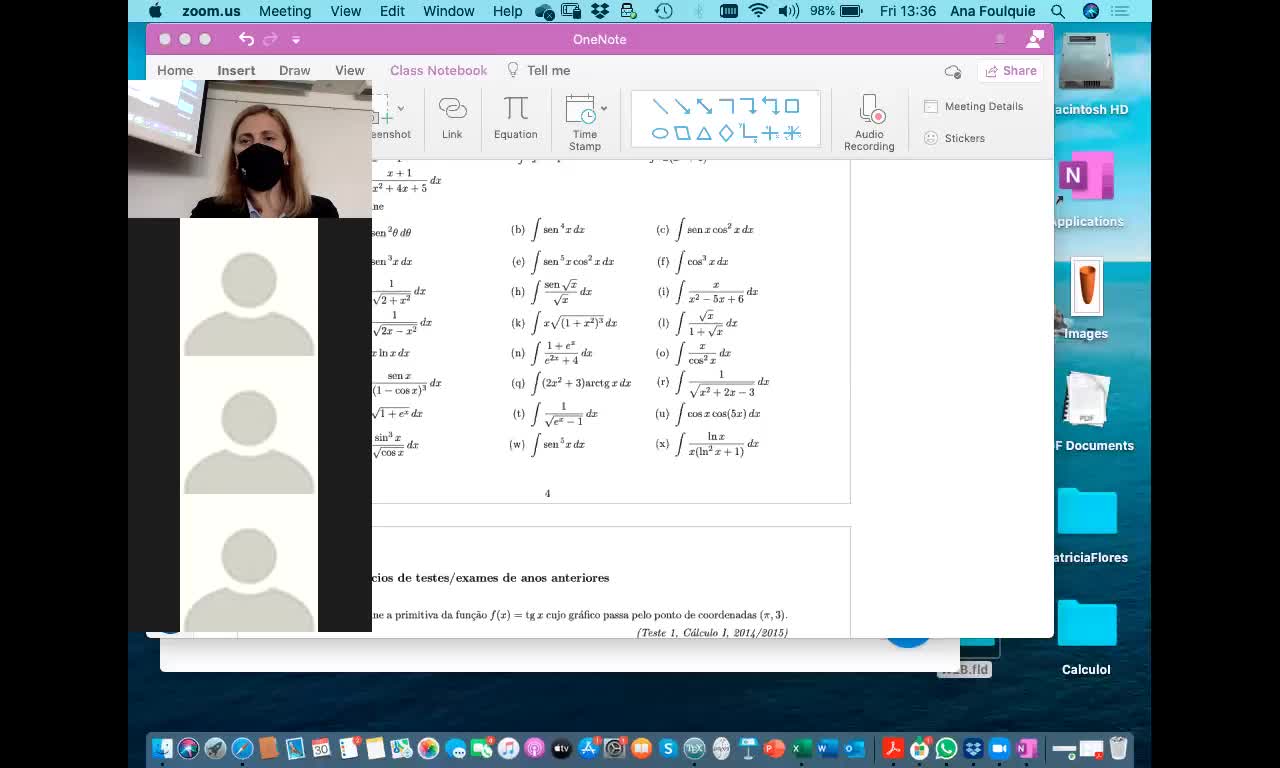Open Spotlight search in the menu bar
The image size is (1280, 768).
(1057, 11)
